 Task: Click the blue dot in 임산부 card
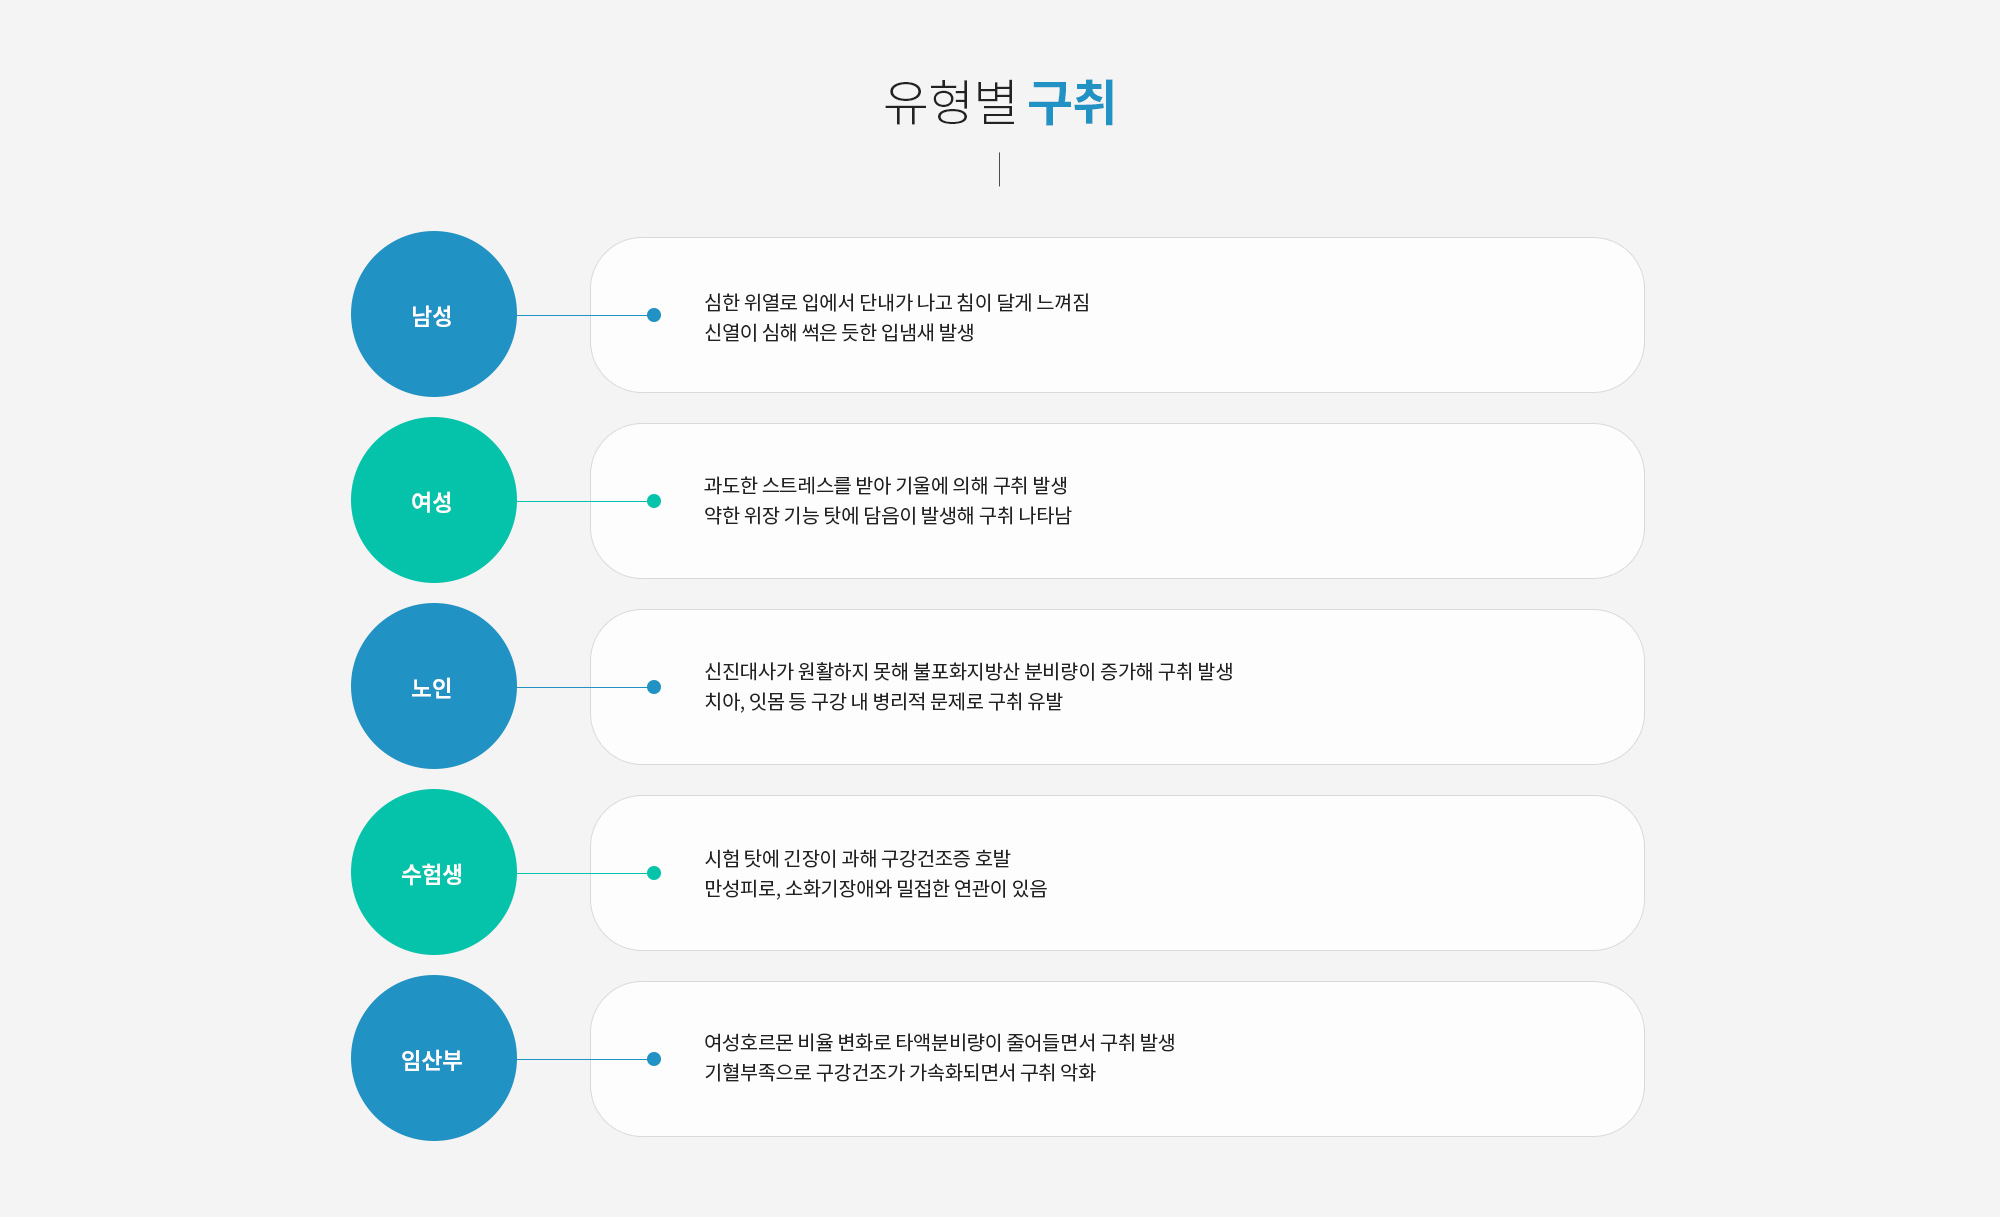654,1059
